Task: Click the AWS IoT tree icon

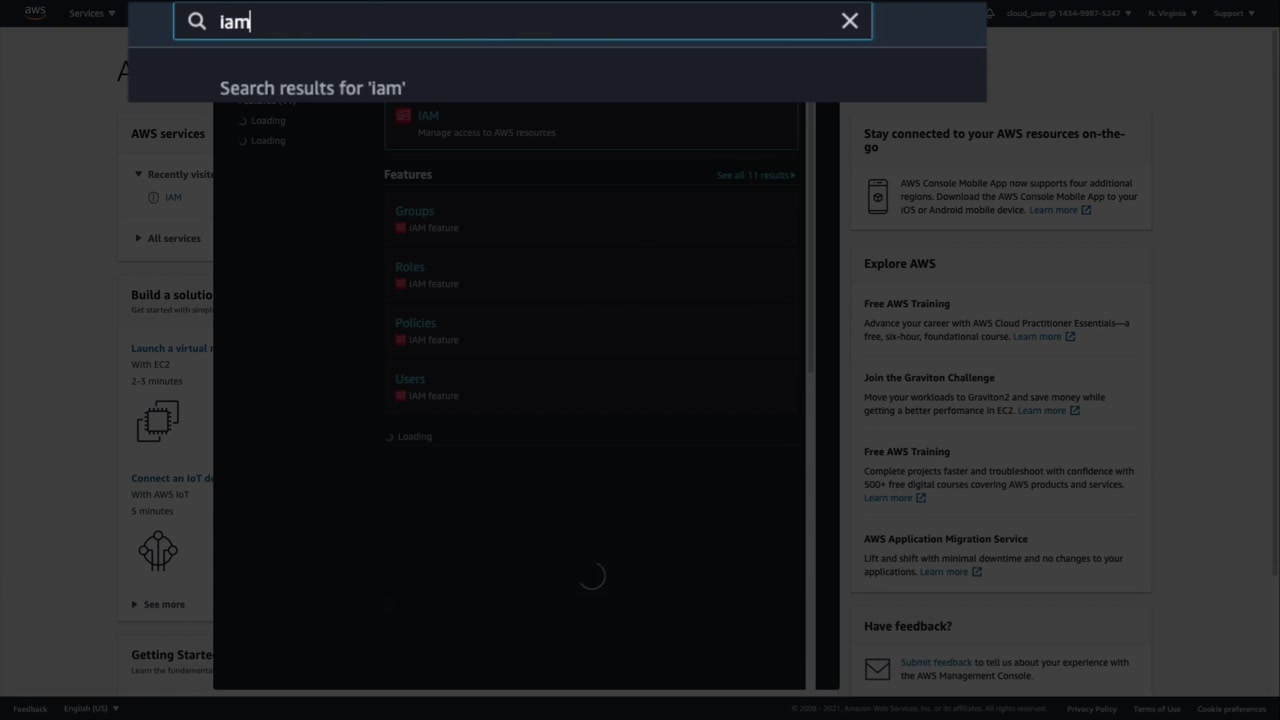Action: coord(157,550)
